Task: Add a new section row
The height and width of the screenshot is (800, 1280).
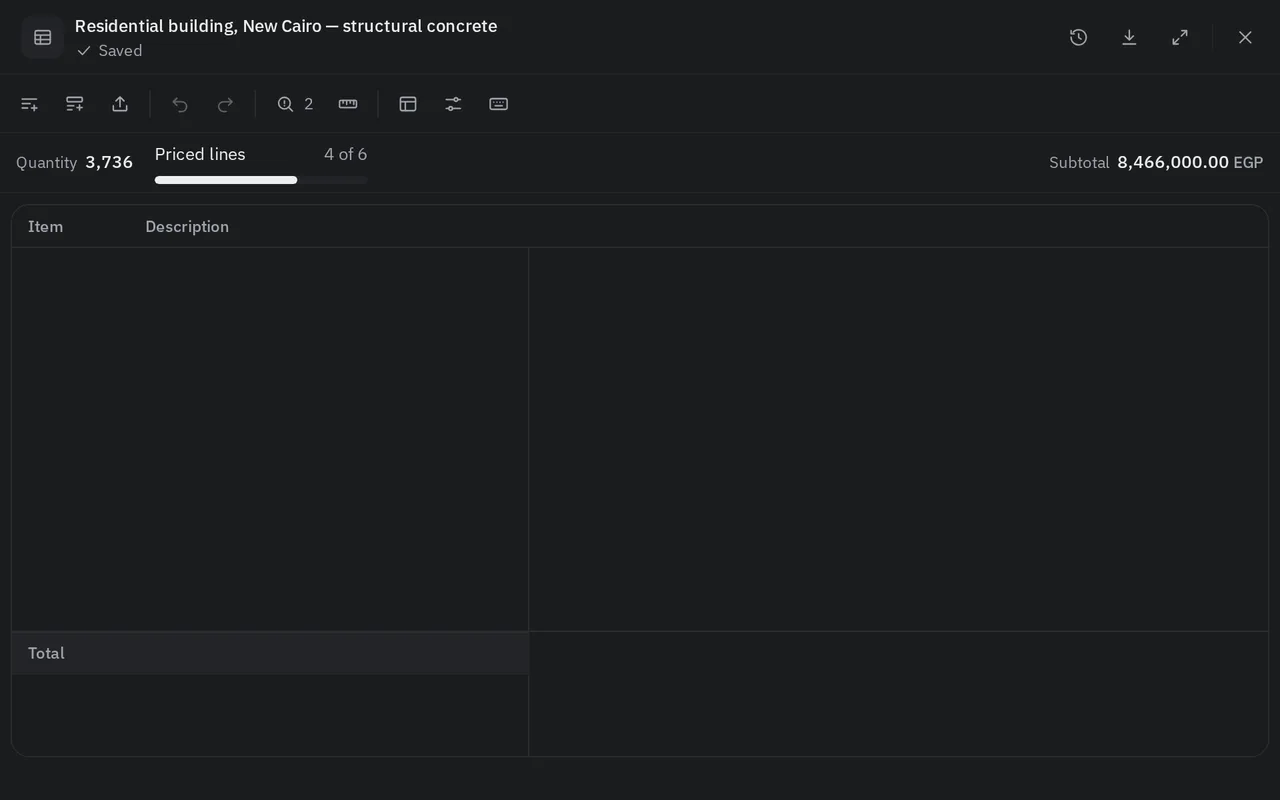Action: point(75,104)
